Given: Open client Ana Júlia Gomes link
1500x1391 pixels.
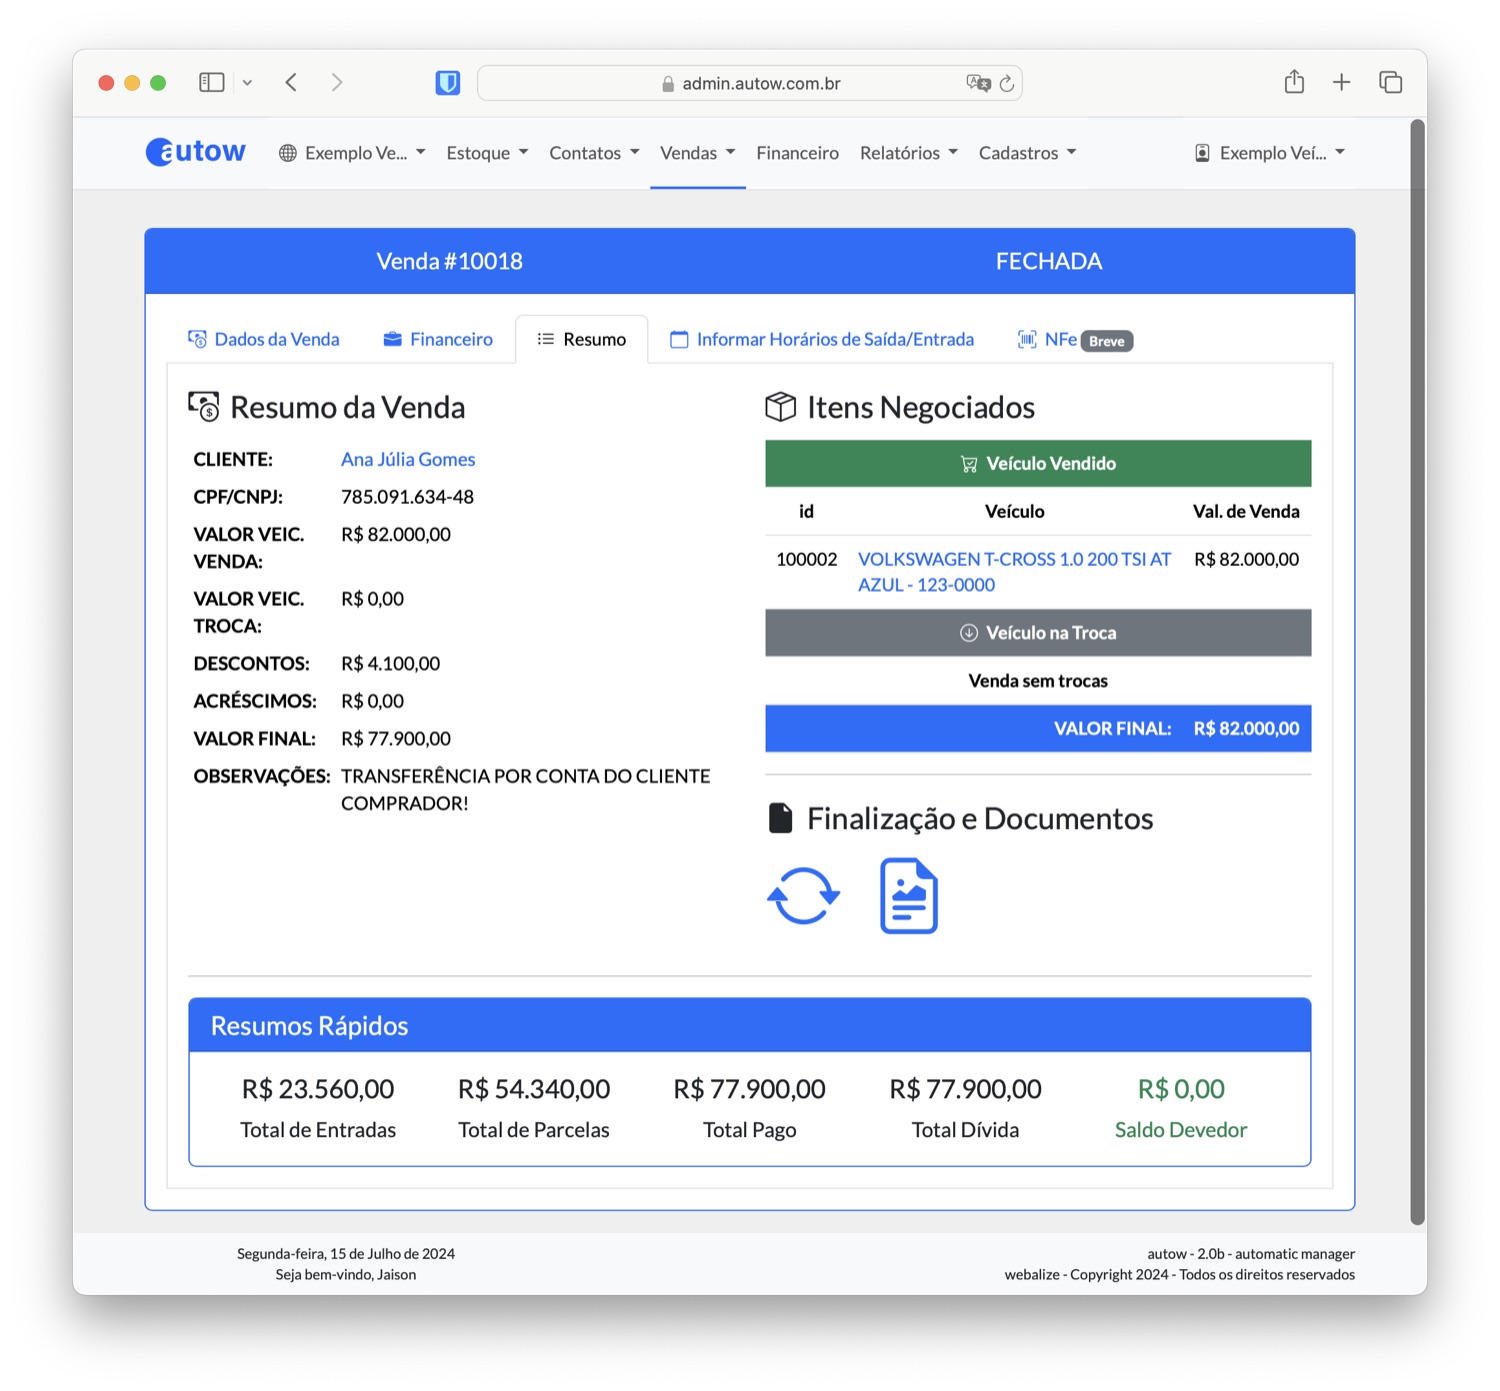Looking at the screenshot, I should coord(408,459).
